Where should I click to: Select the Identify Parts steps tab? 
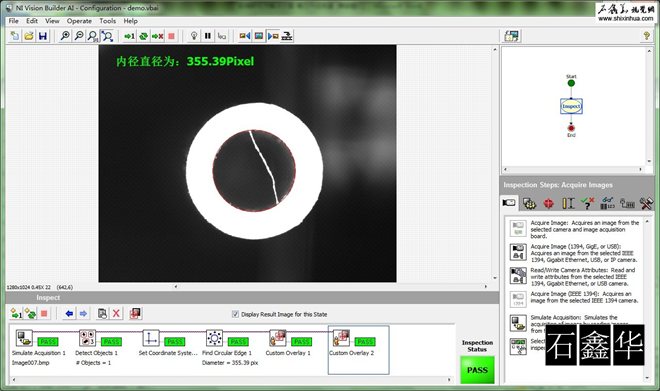point(607,204)
